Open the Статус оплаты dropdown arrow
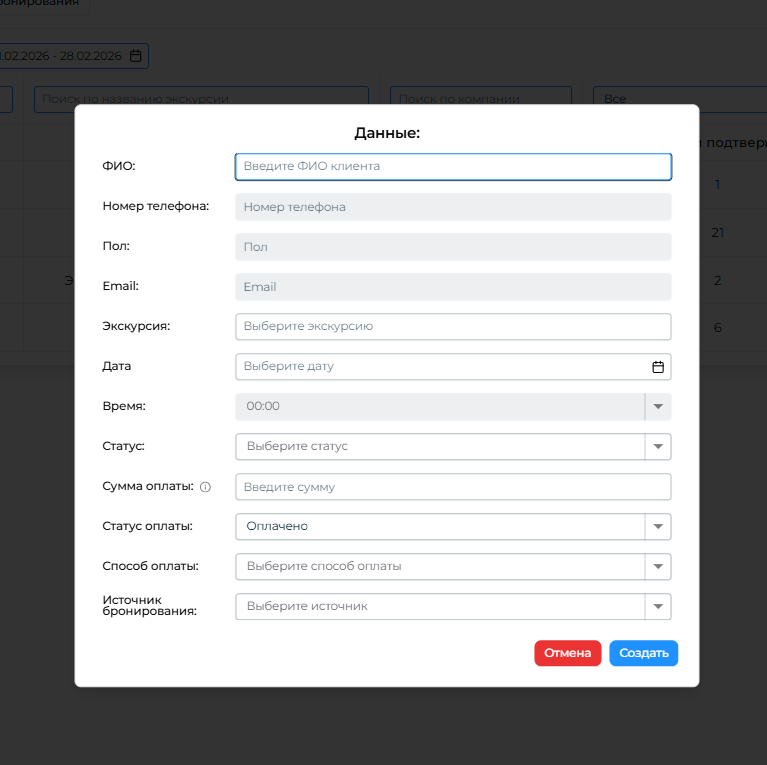Screen dimensions: 767x765 coord(658,527)
